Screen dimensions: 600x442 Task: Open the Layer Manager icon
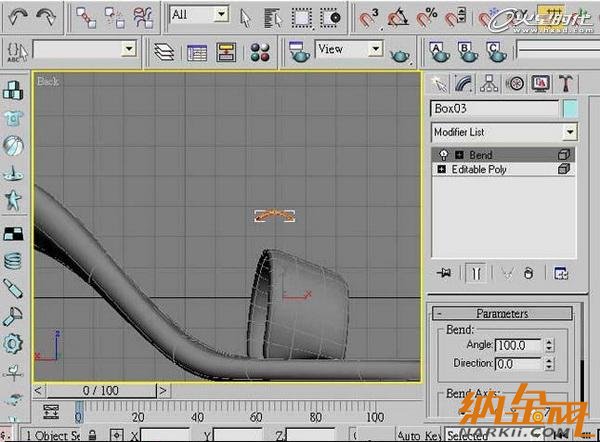[x=166, y=50]
